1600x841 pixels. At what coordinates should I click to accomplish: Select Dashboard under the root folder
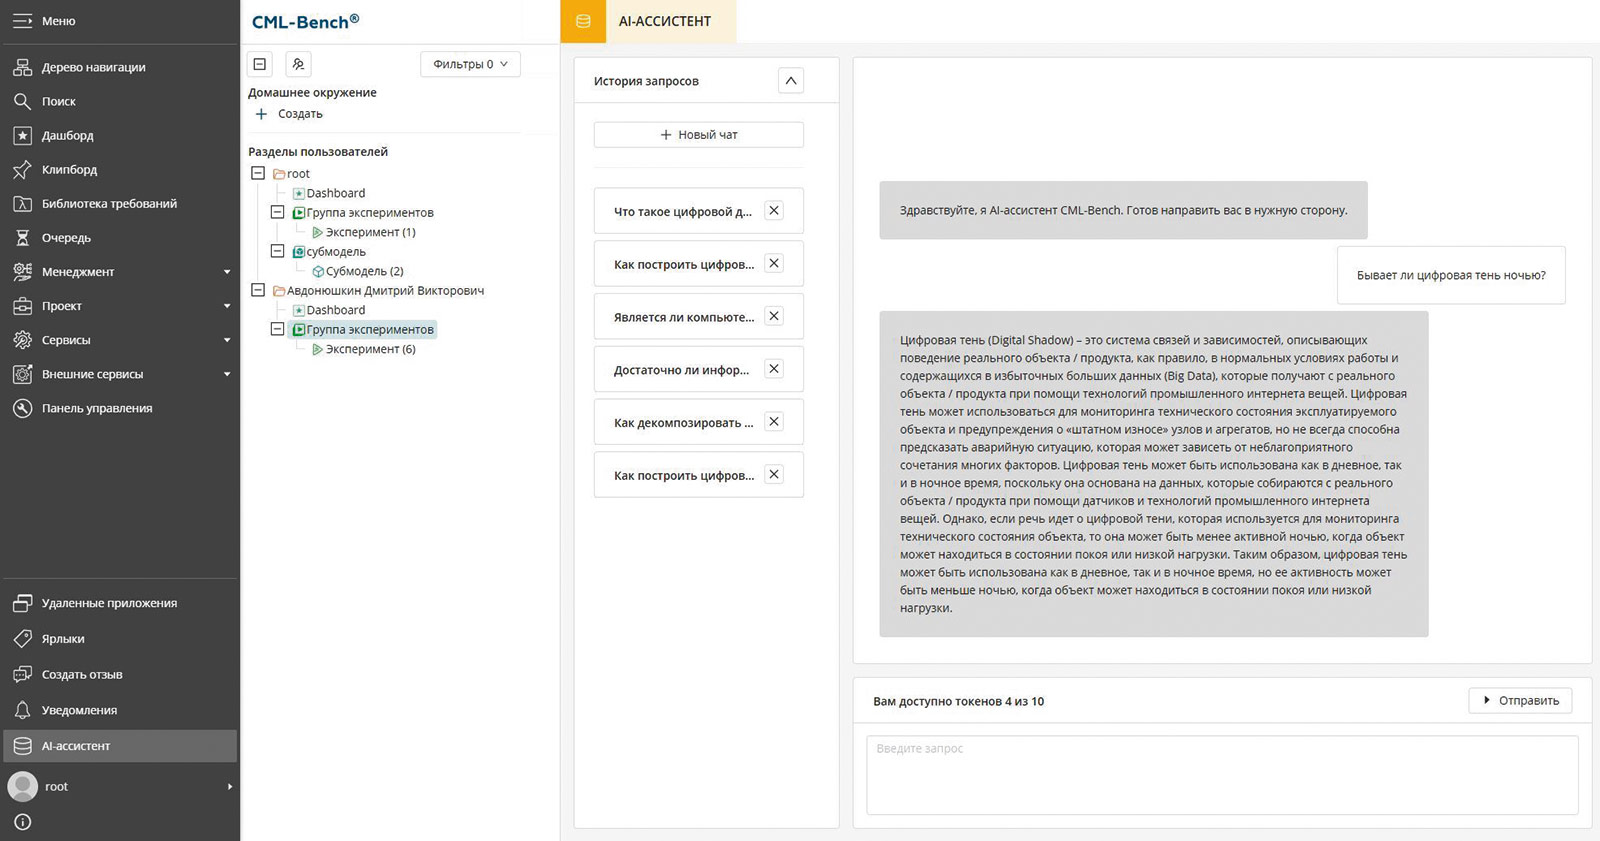[335, 193]
